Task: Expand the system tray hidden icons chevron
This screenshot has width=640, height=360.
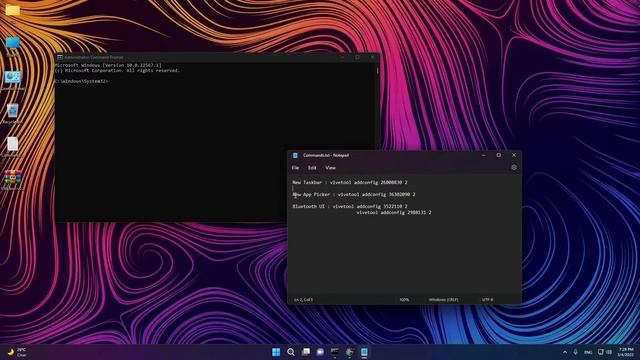Action: point(565,352)
